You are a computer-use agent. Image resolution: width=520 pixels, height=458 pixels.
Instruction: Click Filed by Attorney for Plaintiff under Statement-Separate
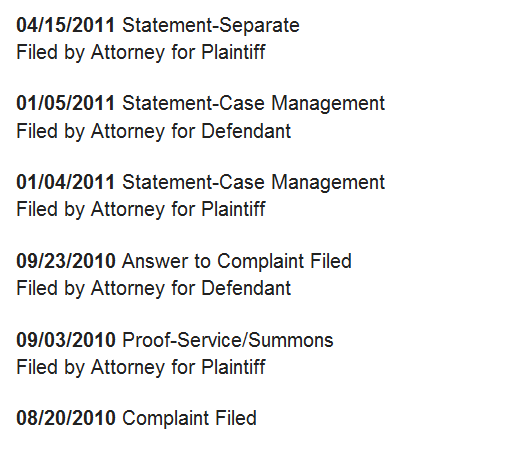(x=141, y=53)
